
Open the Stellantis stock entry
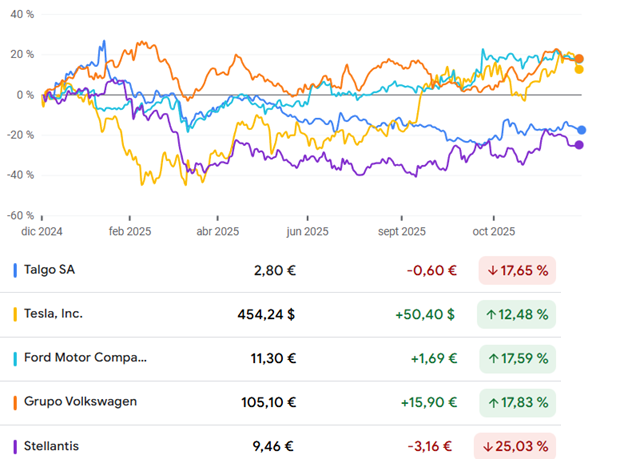coord(53,446)
